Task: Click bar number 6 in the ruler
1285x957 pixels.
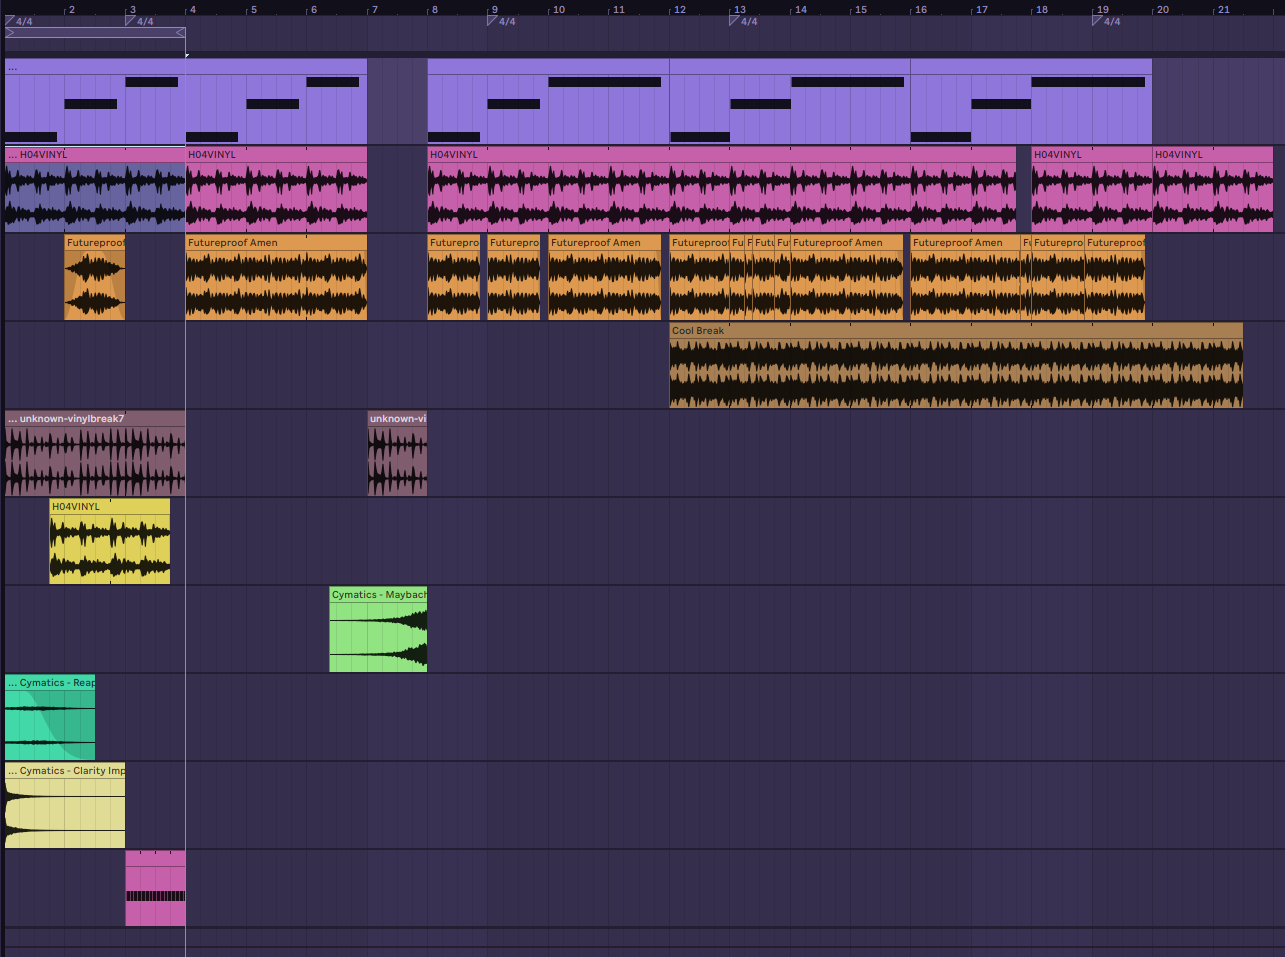Action: 314,9
